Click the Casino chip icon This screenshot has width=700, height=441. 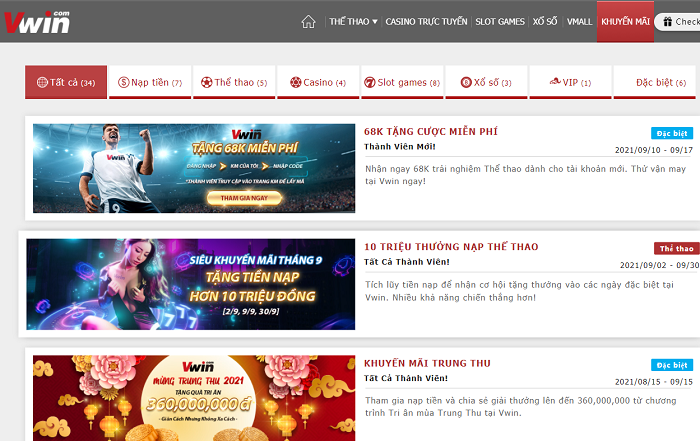point(296,82)
